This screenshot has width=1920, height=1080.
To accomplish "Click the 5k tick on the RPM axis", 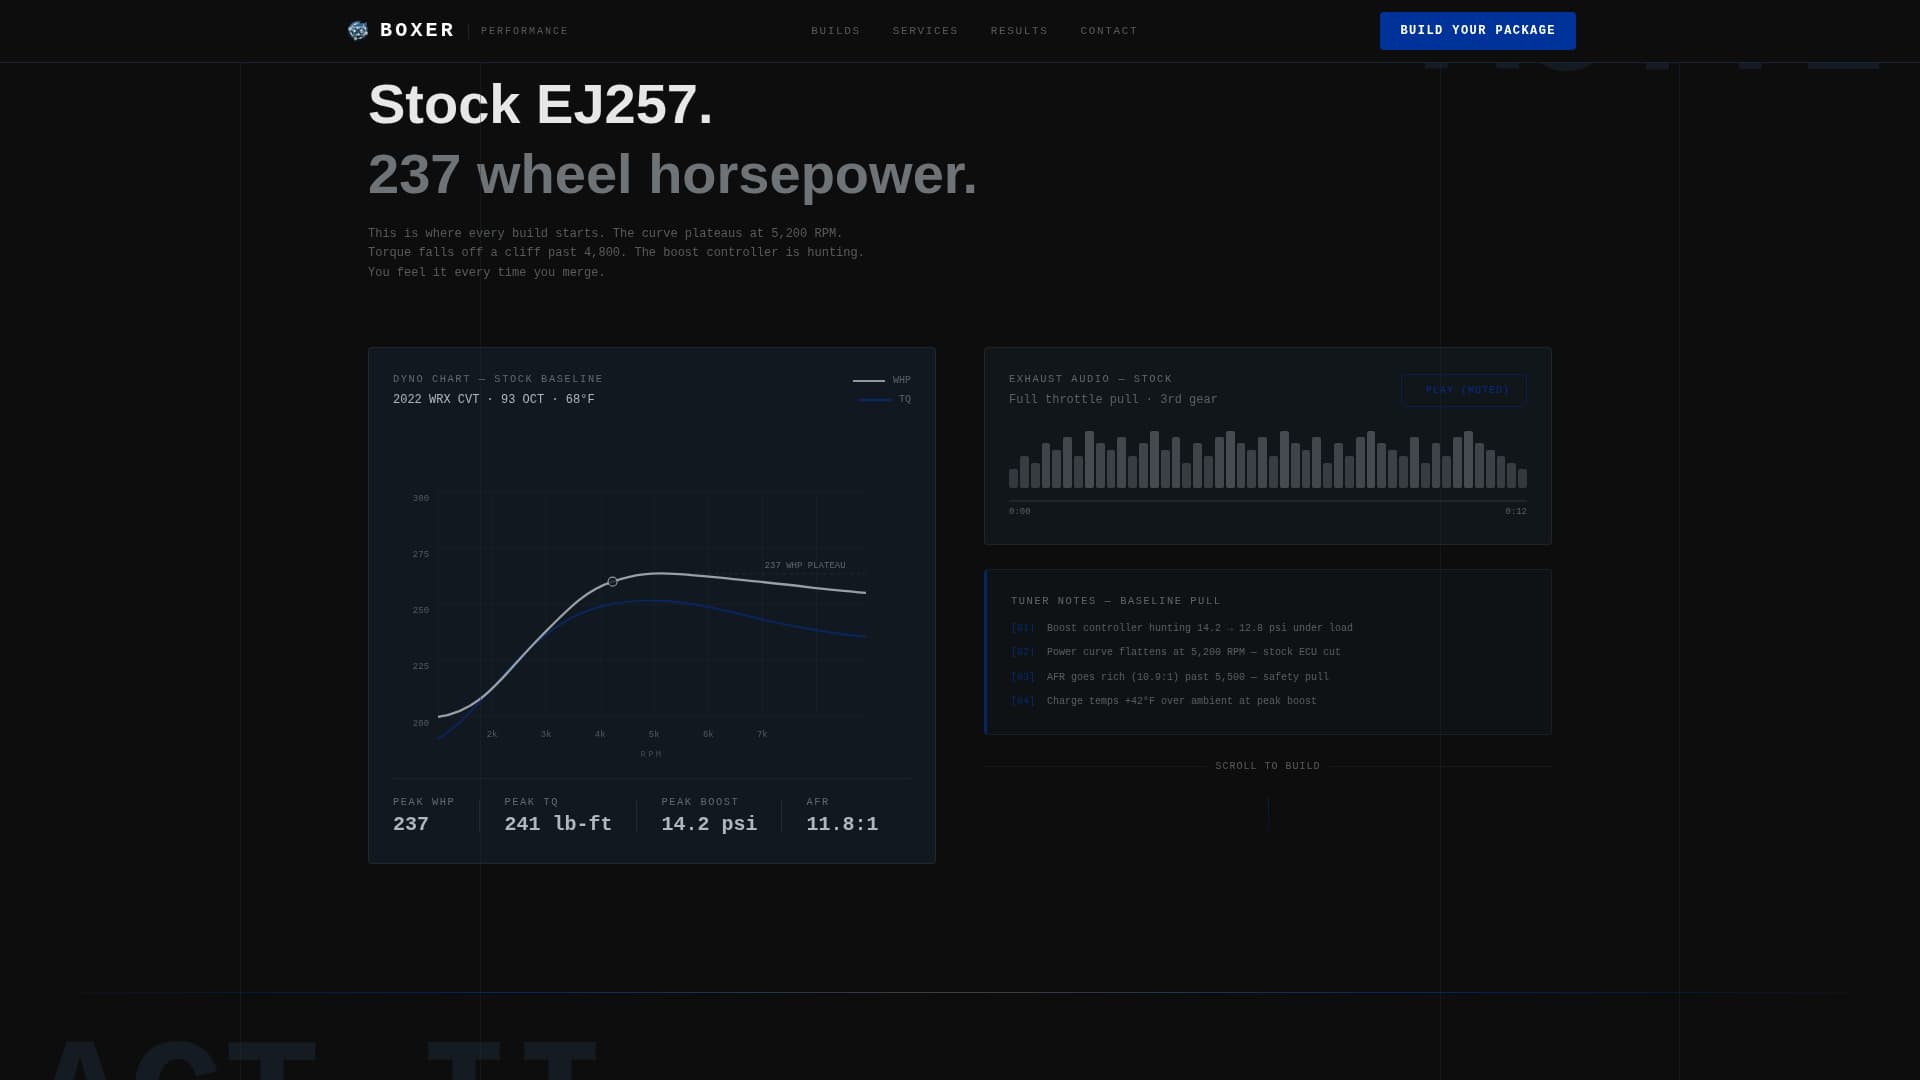I will click(654, 734).
